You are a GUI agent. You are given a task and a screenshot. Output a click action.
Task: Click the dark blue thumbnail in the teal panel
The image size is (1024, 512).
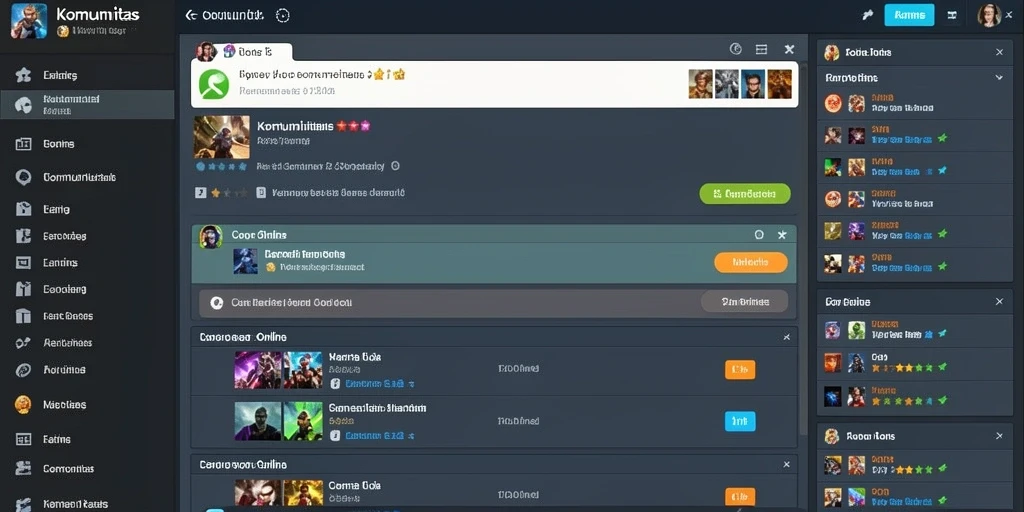246,260
